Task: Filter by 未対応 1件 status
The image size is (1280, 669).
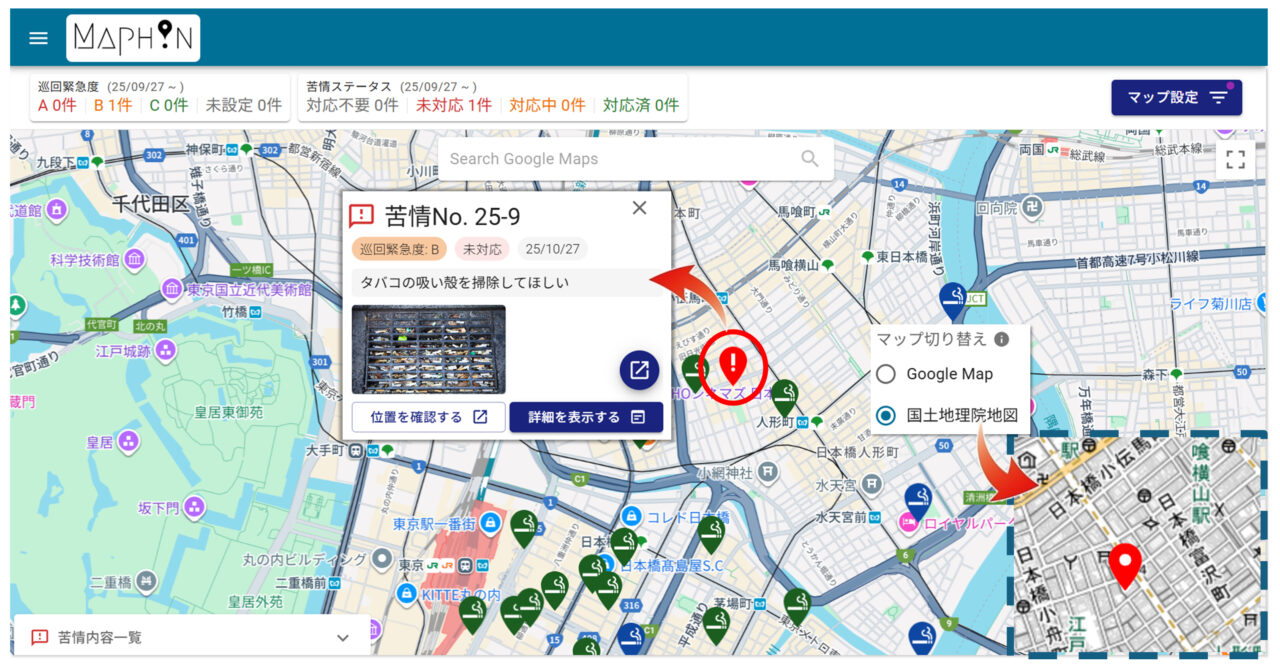Action: pos(454,105)
